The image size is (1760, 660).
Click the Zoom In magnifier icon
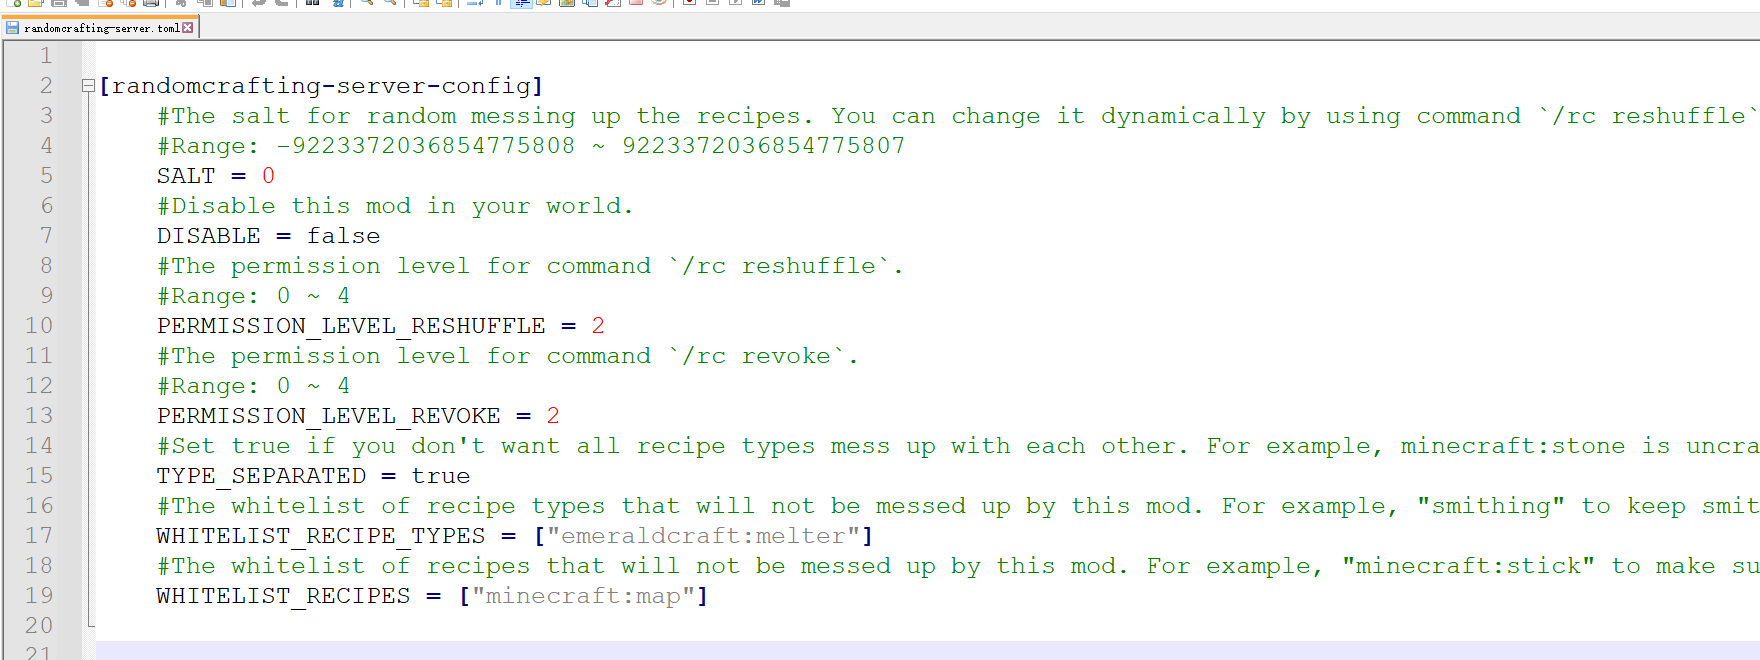[x=367, y=2]
